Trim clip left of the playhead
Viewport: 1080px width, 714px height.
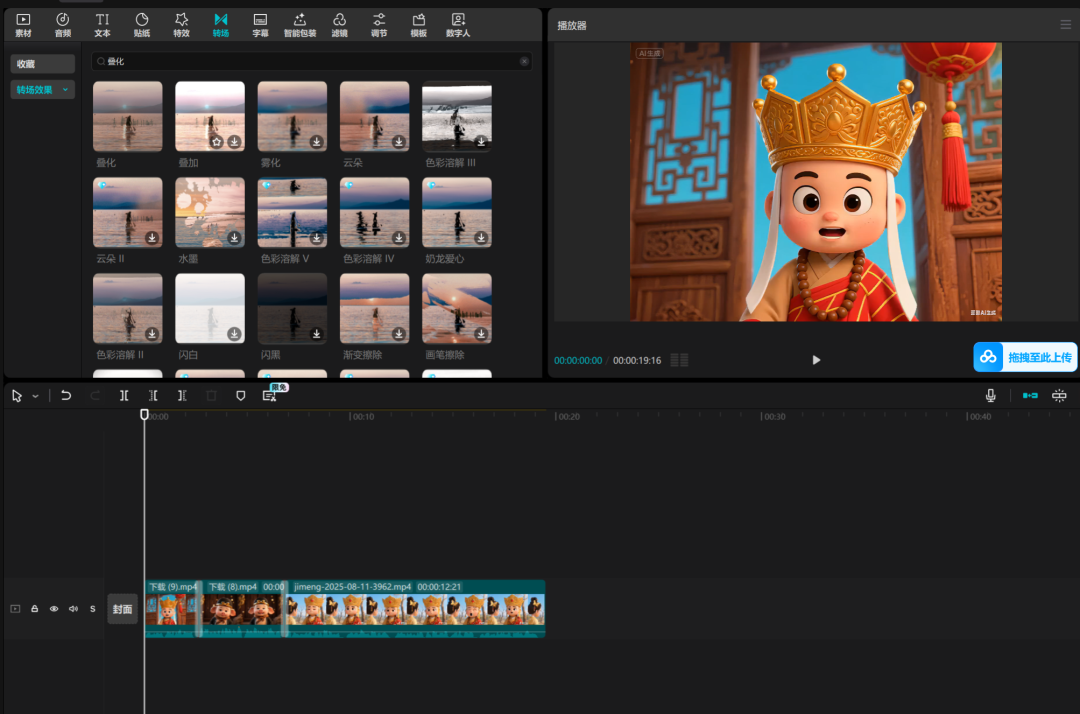coord(153,395)
